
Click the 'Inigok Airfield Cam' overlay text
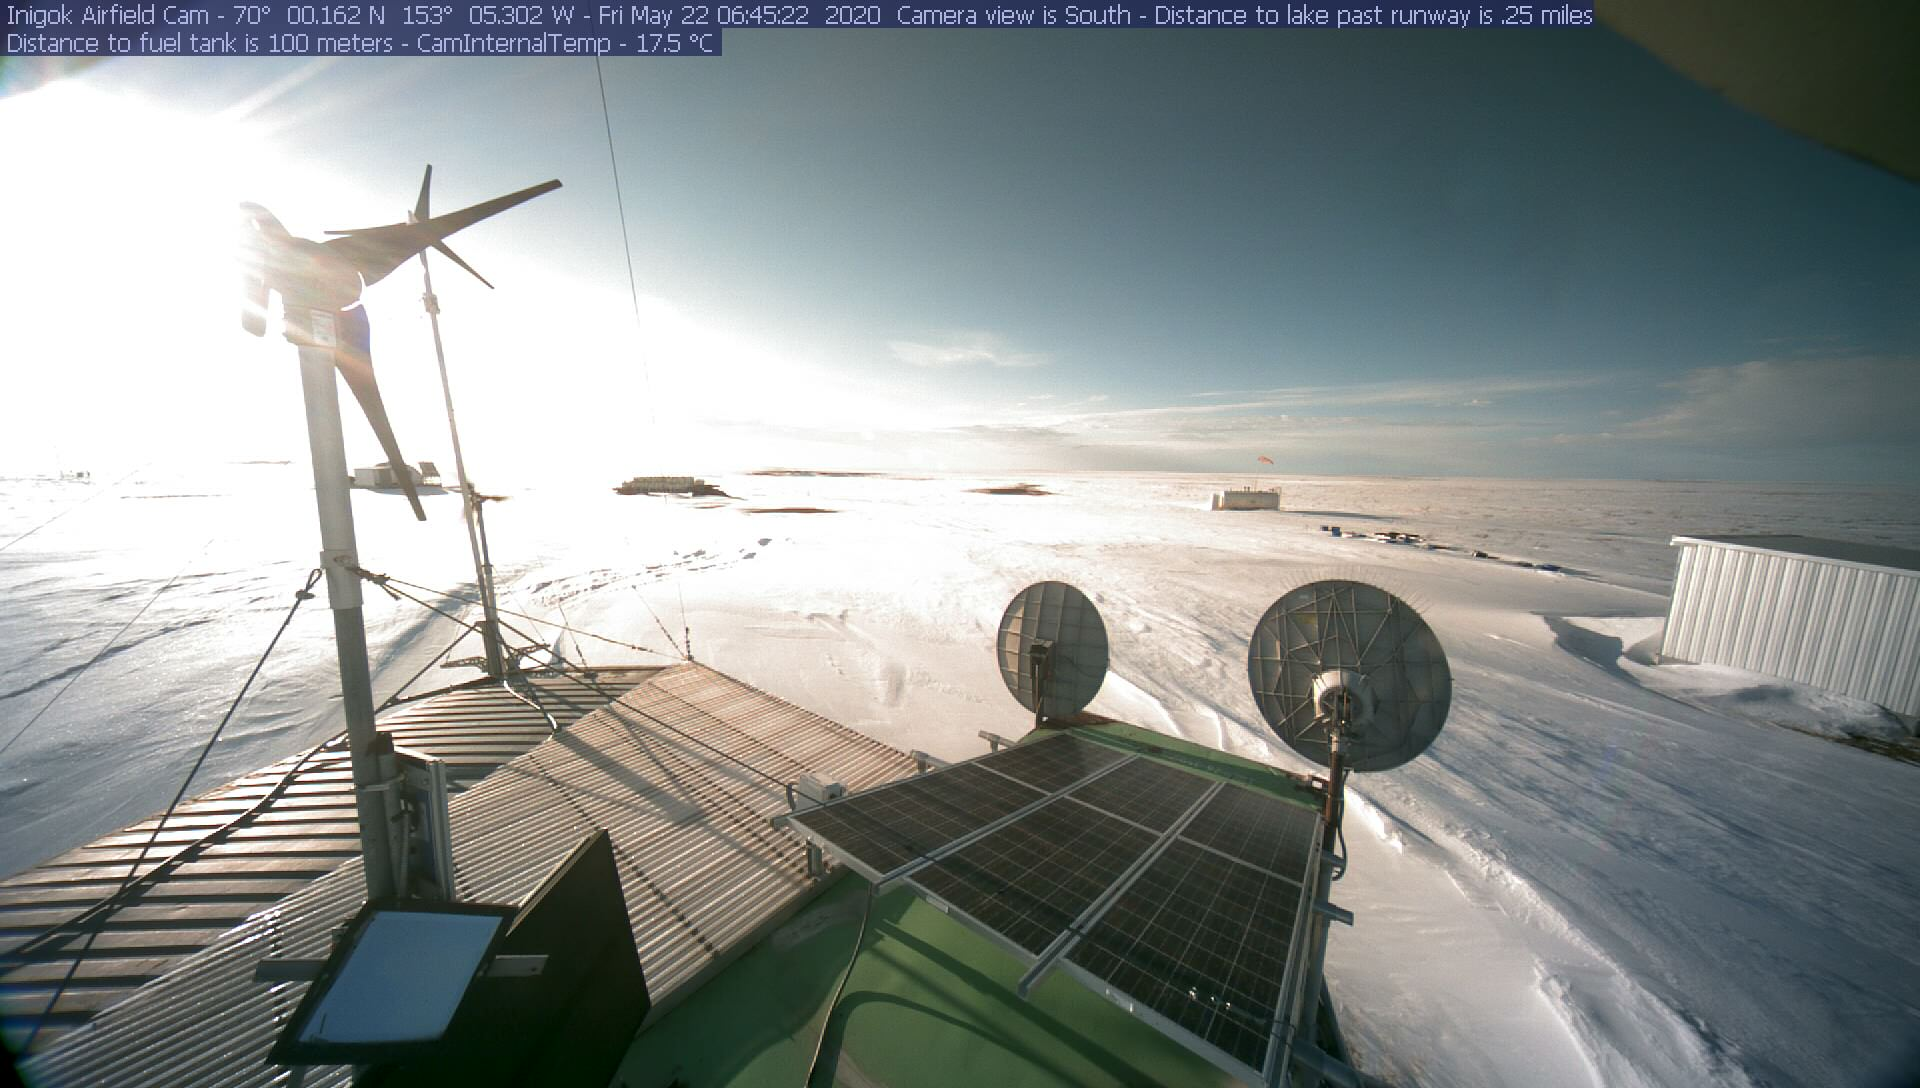click(107, 15)
